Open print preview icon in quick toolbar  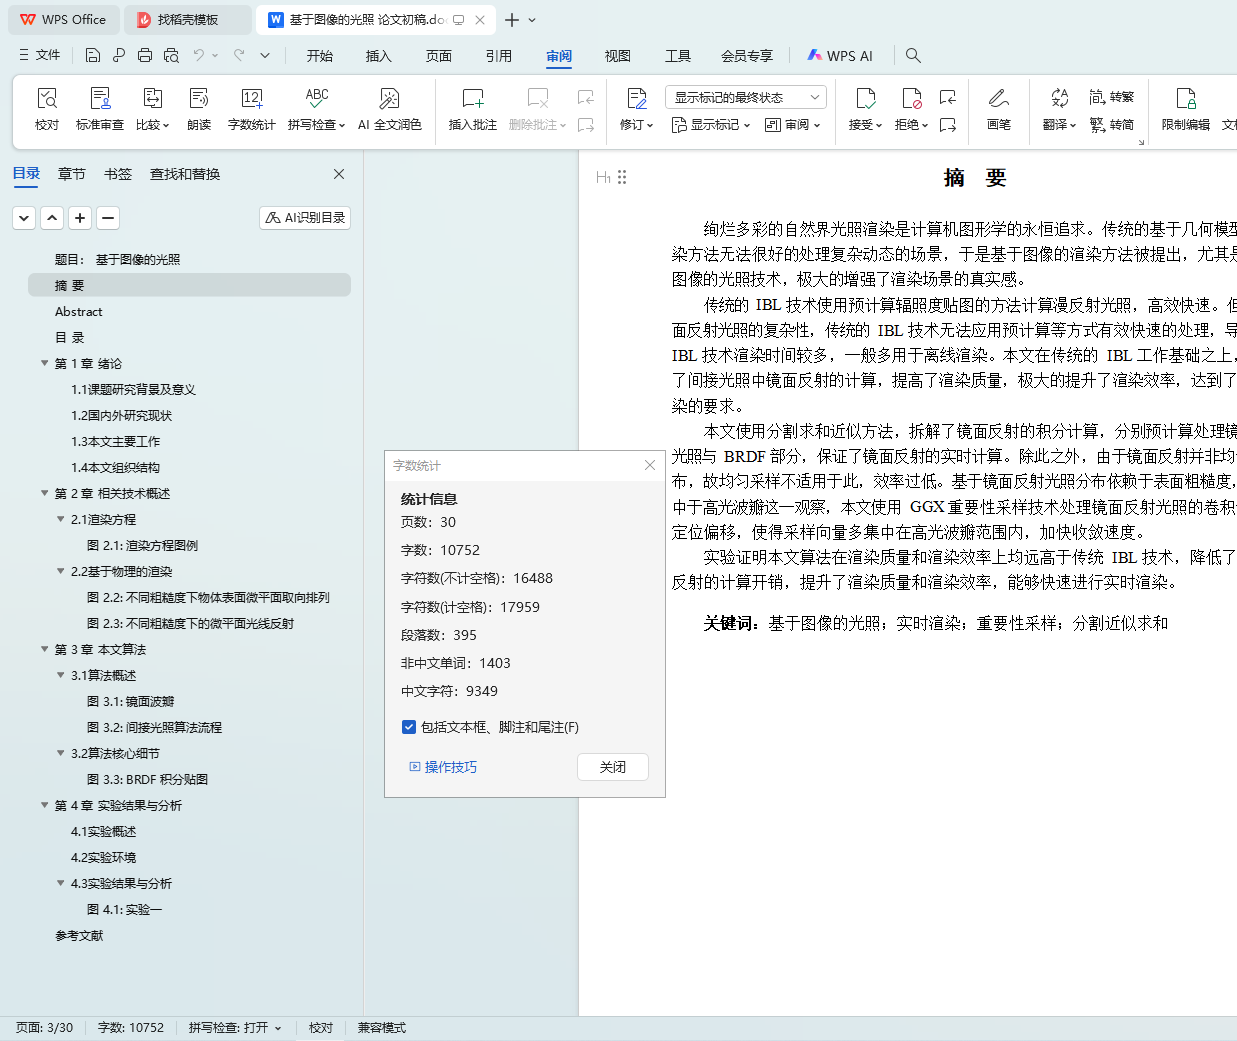171,55
